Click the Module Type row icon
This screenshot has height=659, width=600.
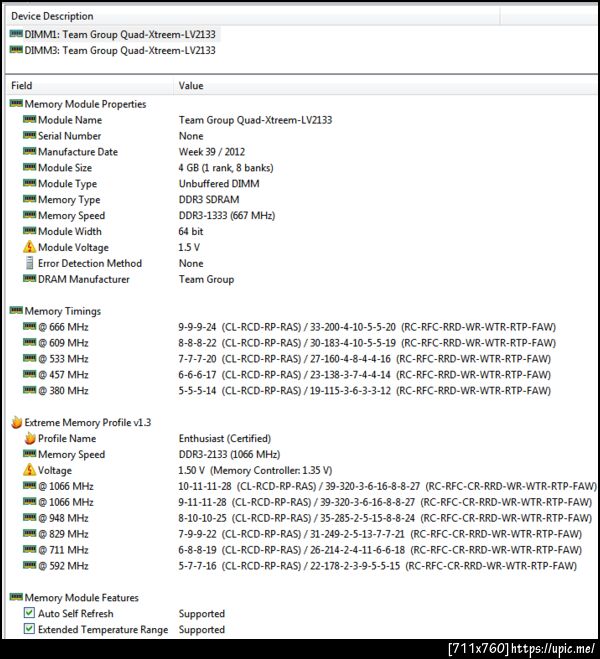pyautogui.click(x=29, y=183)
